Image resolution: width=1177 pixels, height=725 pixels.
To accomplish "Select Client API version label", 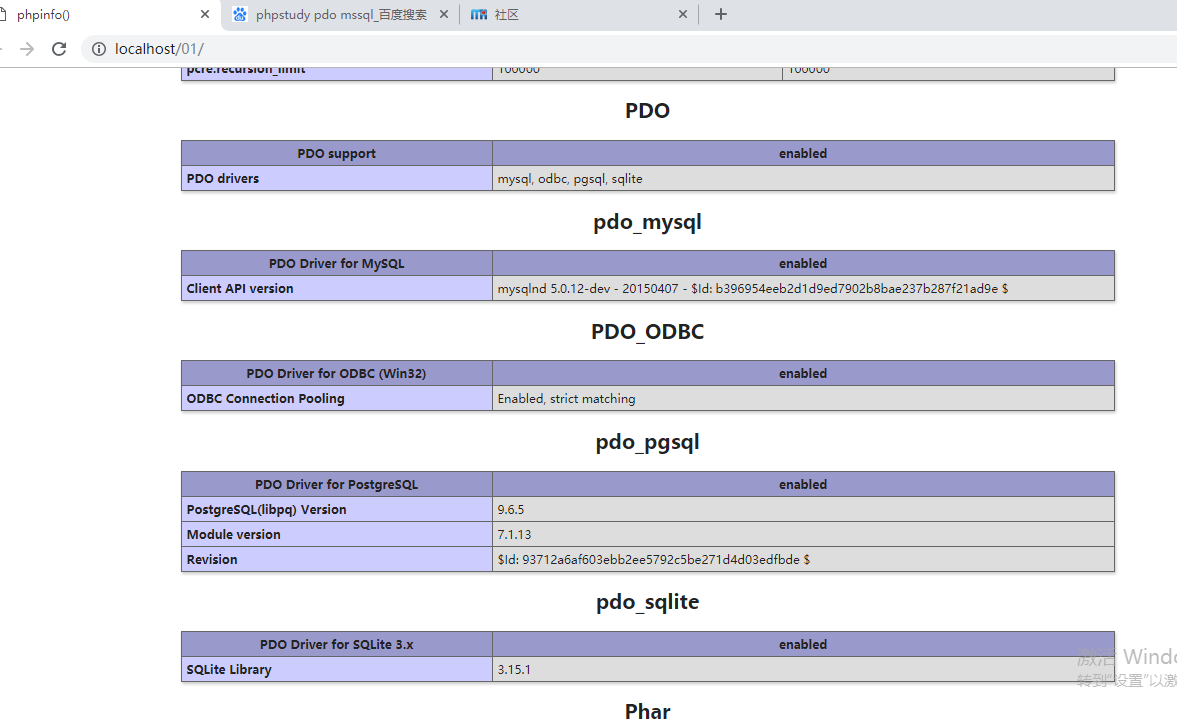I will coord(336,288).
